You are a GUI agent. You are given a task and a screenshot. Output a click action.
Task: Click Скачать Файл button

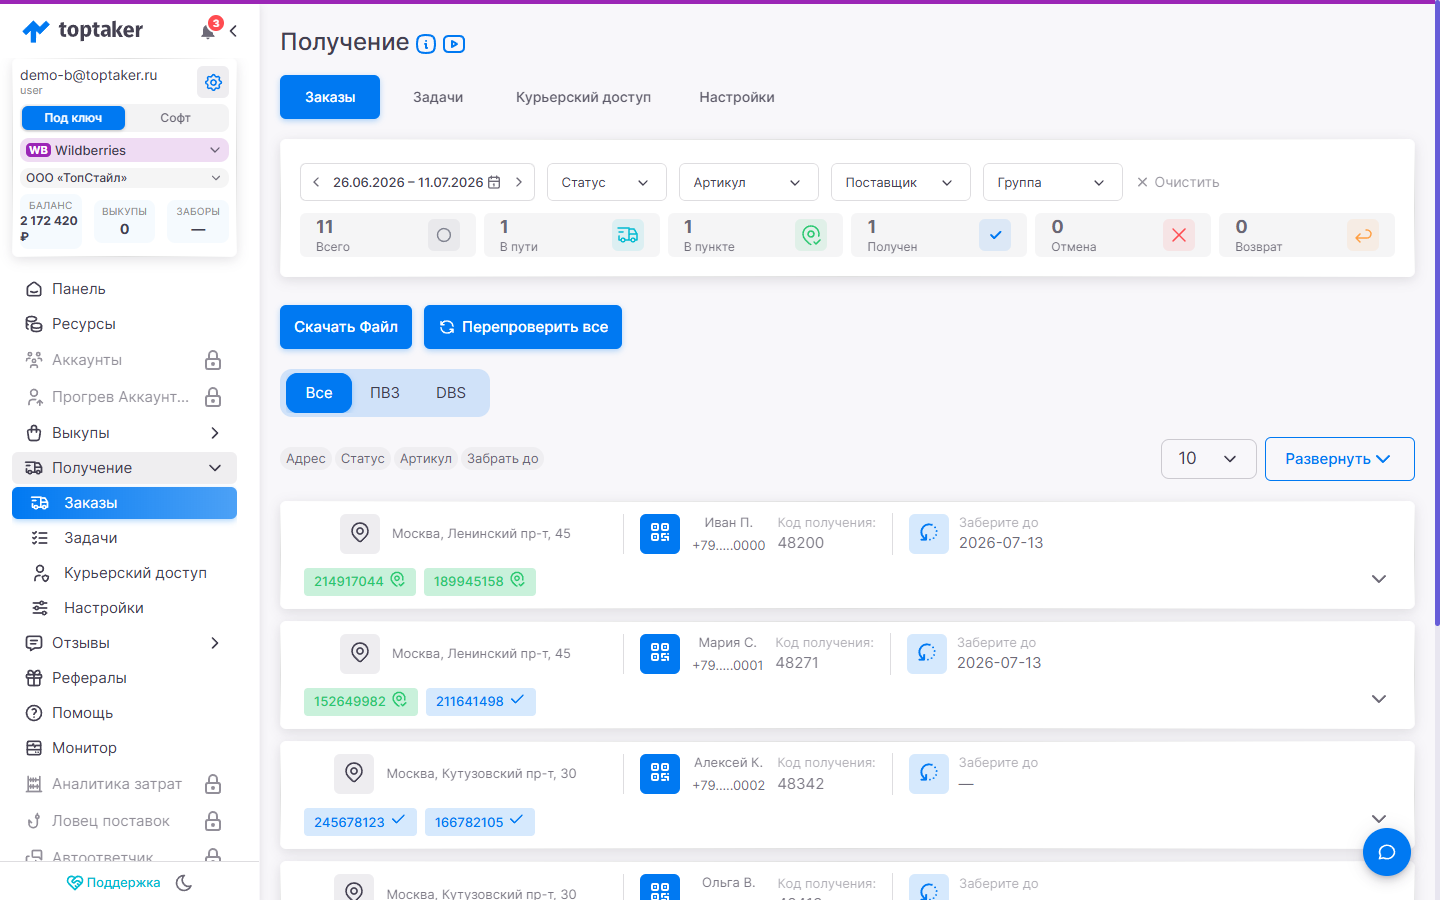click(346, 327)
